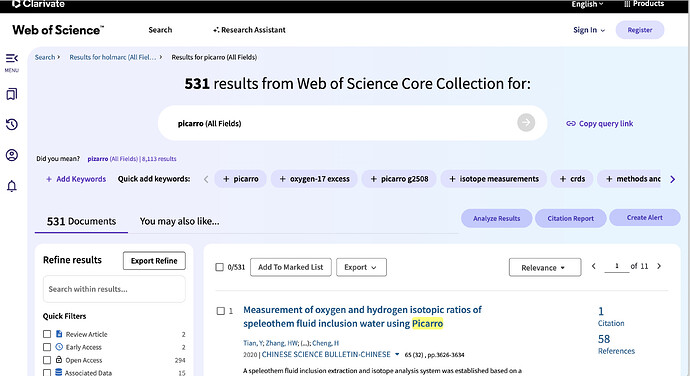Click the Register button
This screenshot has height=376, width=690.
(x=640, y=30)
